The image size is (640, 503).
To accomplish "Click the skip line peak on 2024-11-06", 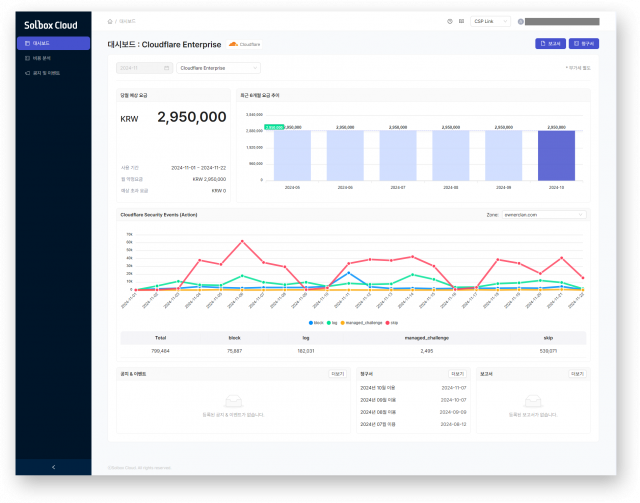I will click(242, 241).
